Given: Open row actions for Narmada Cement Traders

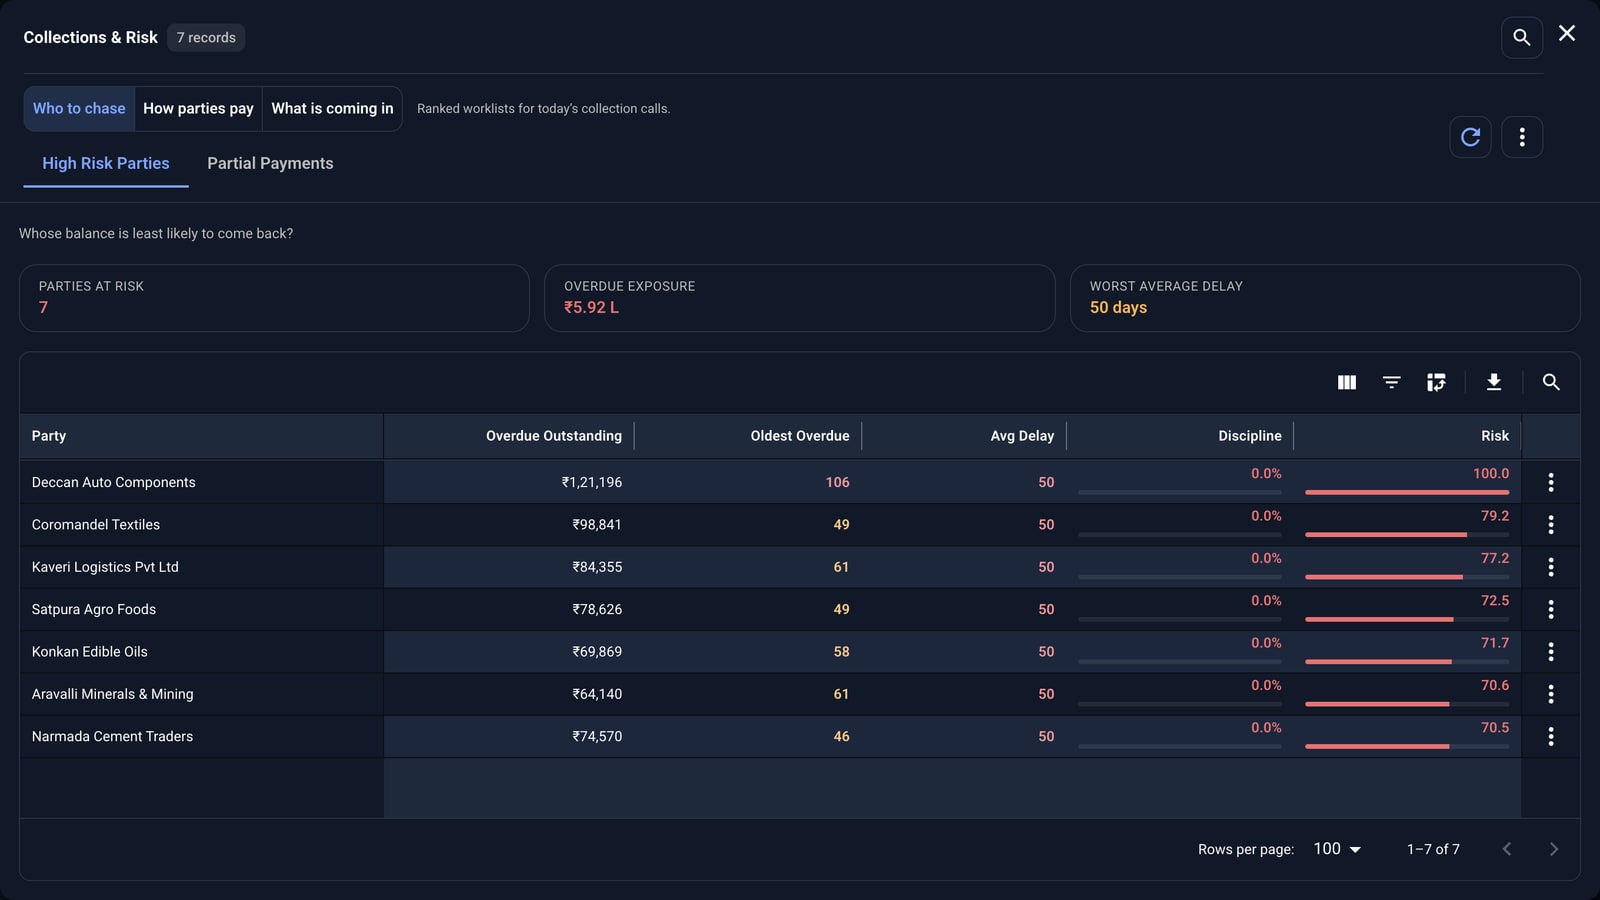Looking at the screenshot, I should click(x=1551, y=736).
